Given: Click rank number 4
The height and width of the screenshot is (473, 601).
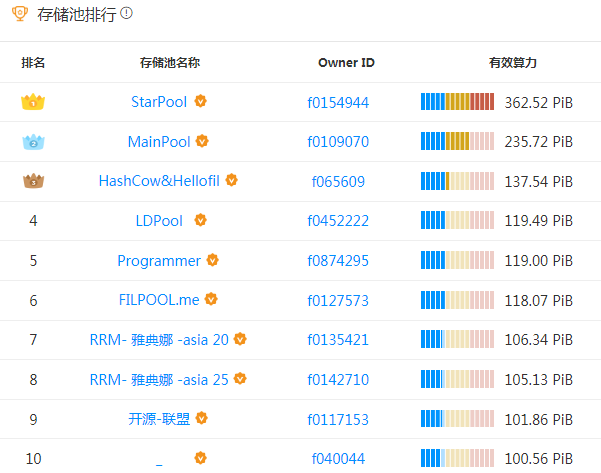Looking at the screenshot, I should pyautogui.click(x=33, y=221).
